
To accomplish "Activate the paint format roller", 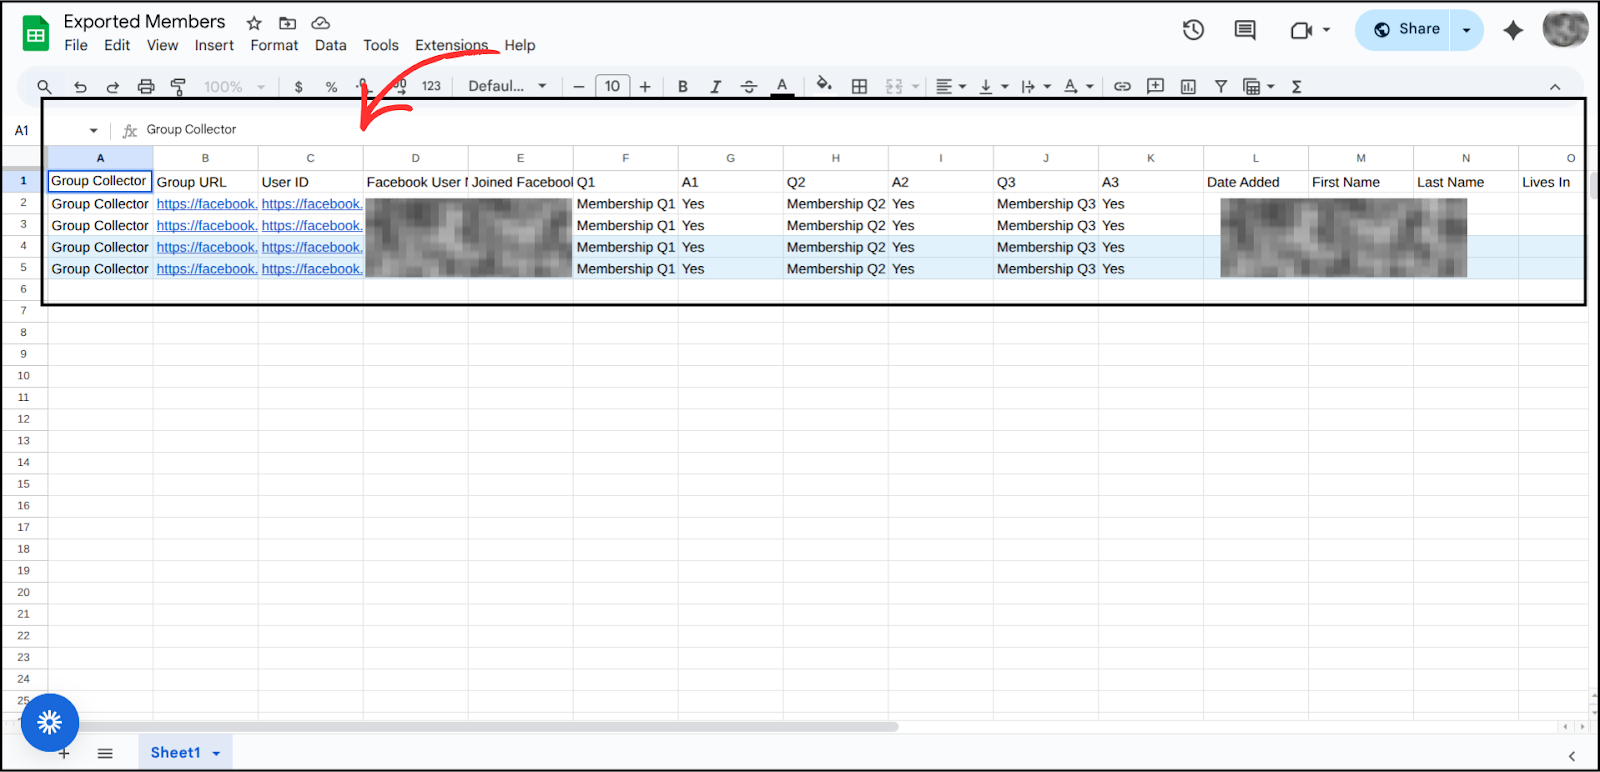I will click(x=178, y=87).
